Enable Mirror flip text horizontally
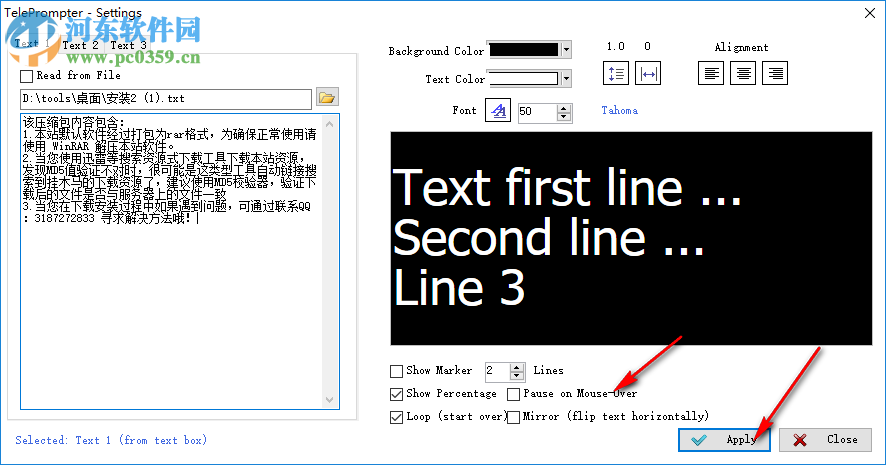Image resolution: width=886 pixels, height=465 pixels. (x=514, y=417)
